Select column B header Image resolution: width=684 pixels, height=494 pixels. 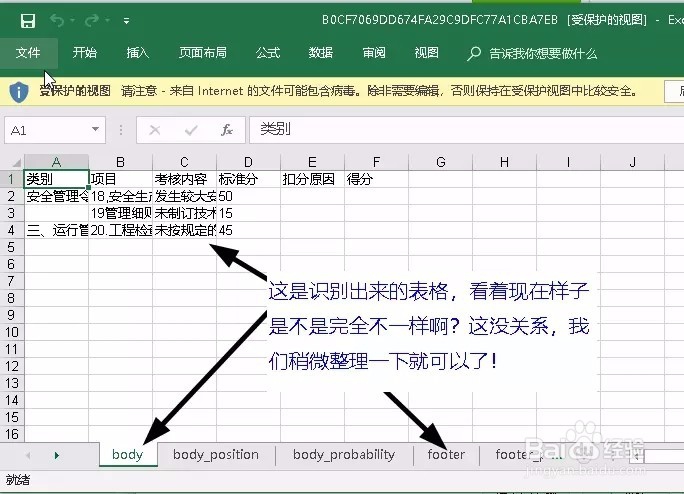point(120,162)
